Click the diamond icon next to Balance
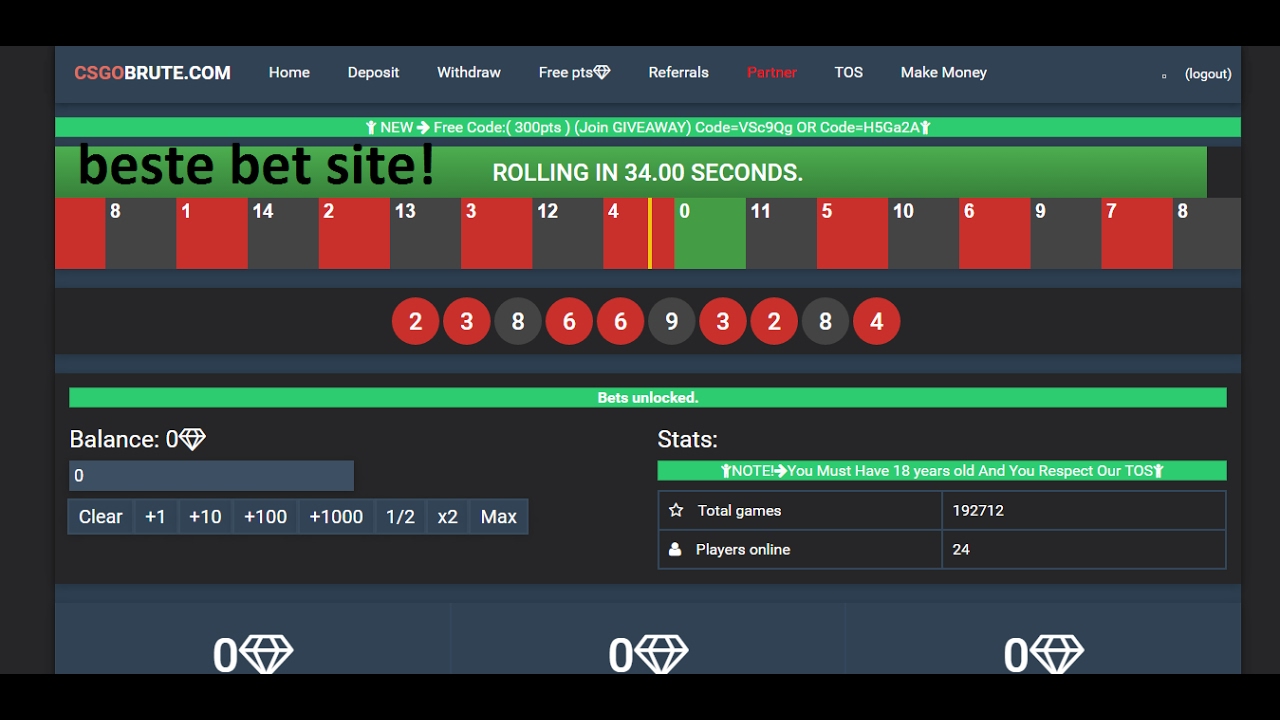The image size is (1280, 720). coord(192,439)
